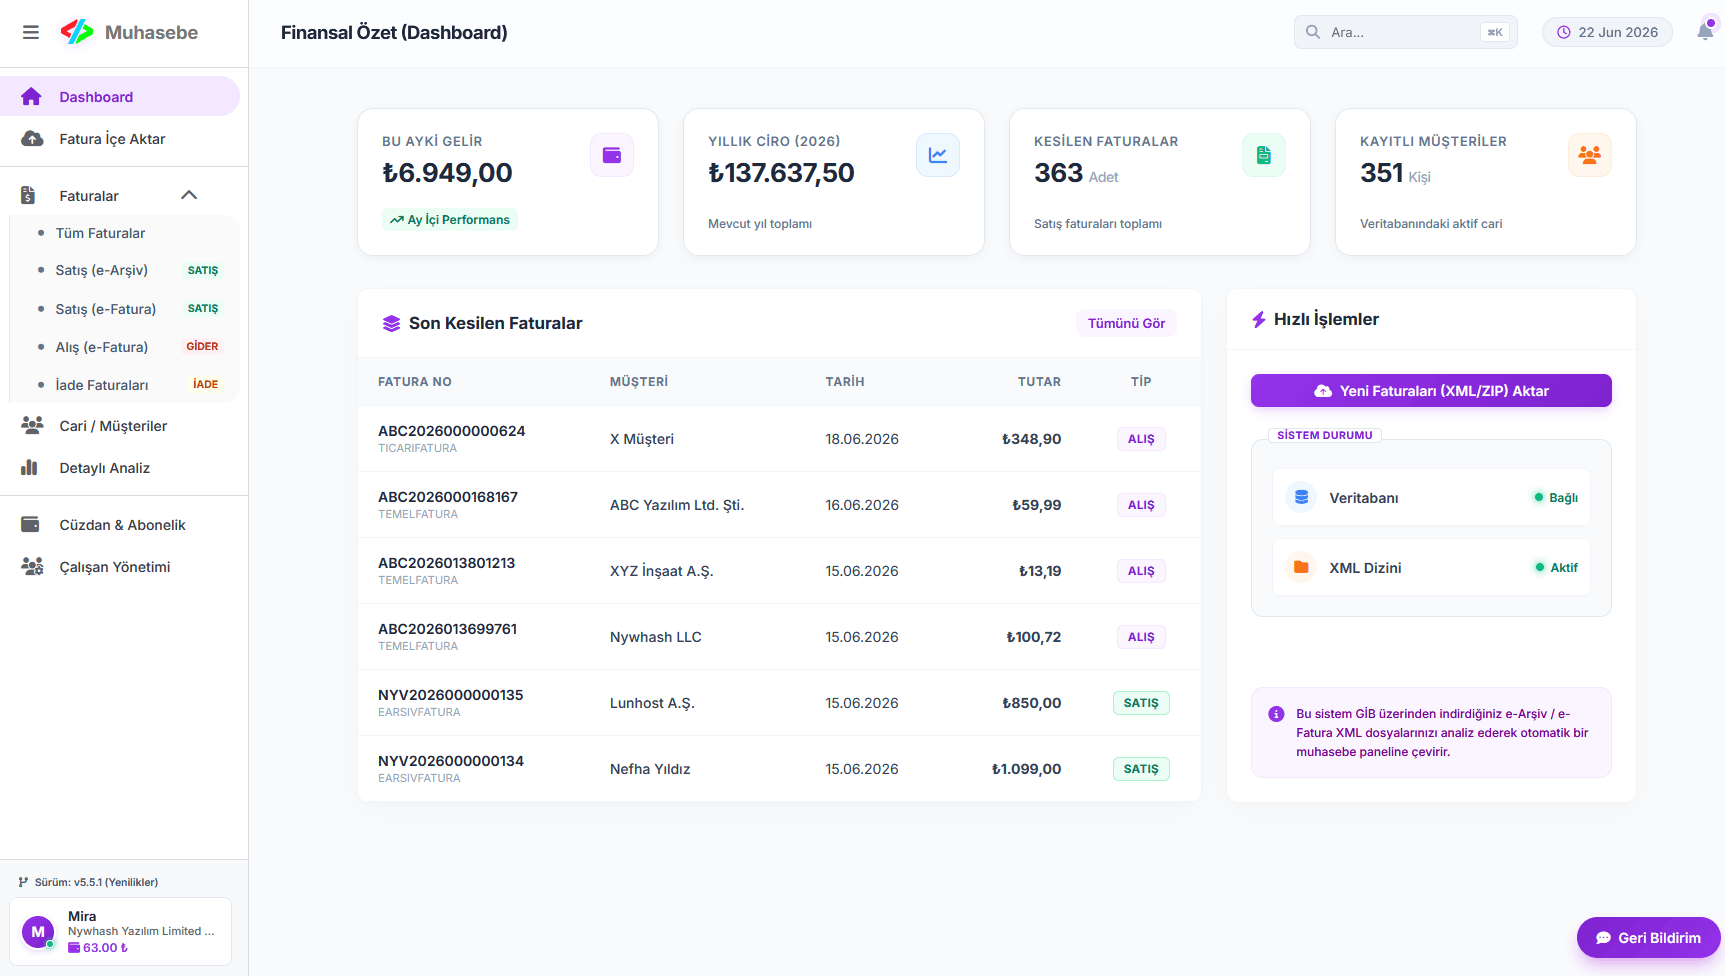Open Mira user profile panel
Image resolution: width=1725 pixels, height=976 pixels.
121,931
